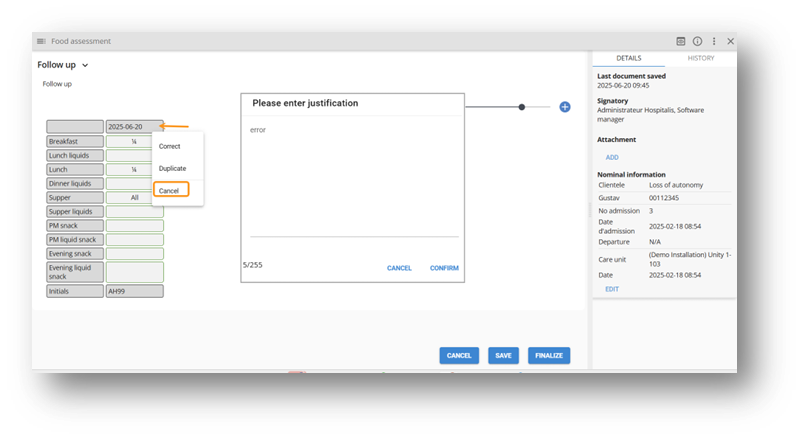The height and width of the screenshot is (438, 802).
Task: Select Cancel in the context menu
Action: pos(169,190)
